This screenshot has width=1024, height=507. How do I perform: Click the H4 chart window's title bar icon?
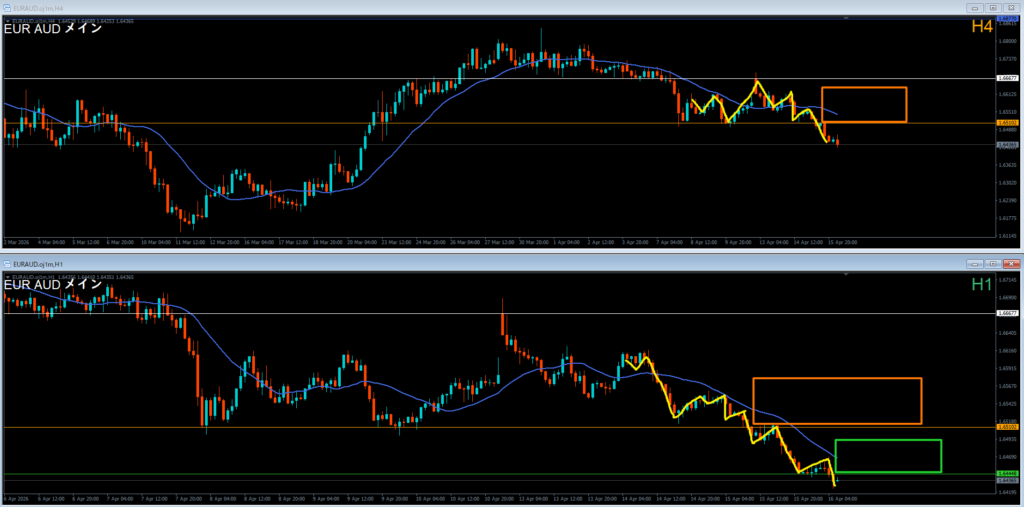point(8,8)
